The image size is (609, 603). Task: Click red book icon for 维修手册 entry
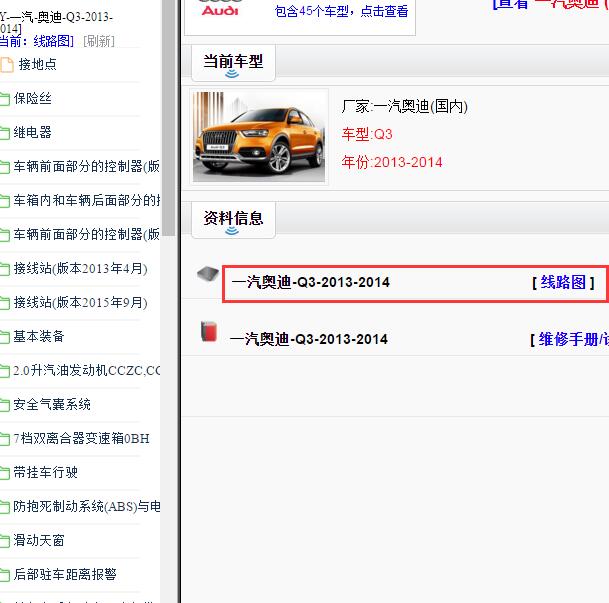[x=209, y=331]
